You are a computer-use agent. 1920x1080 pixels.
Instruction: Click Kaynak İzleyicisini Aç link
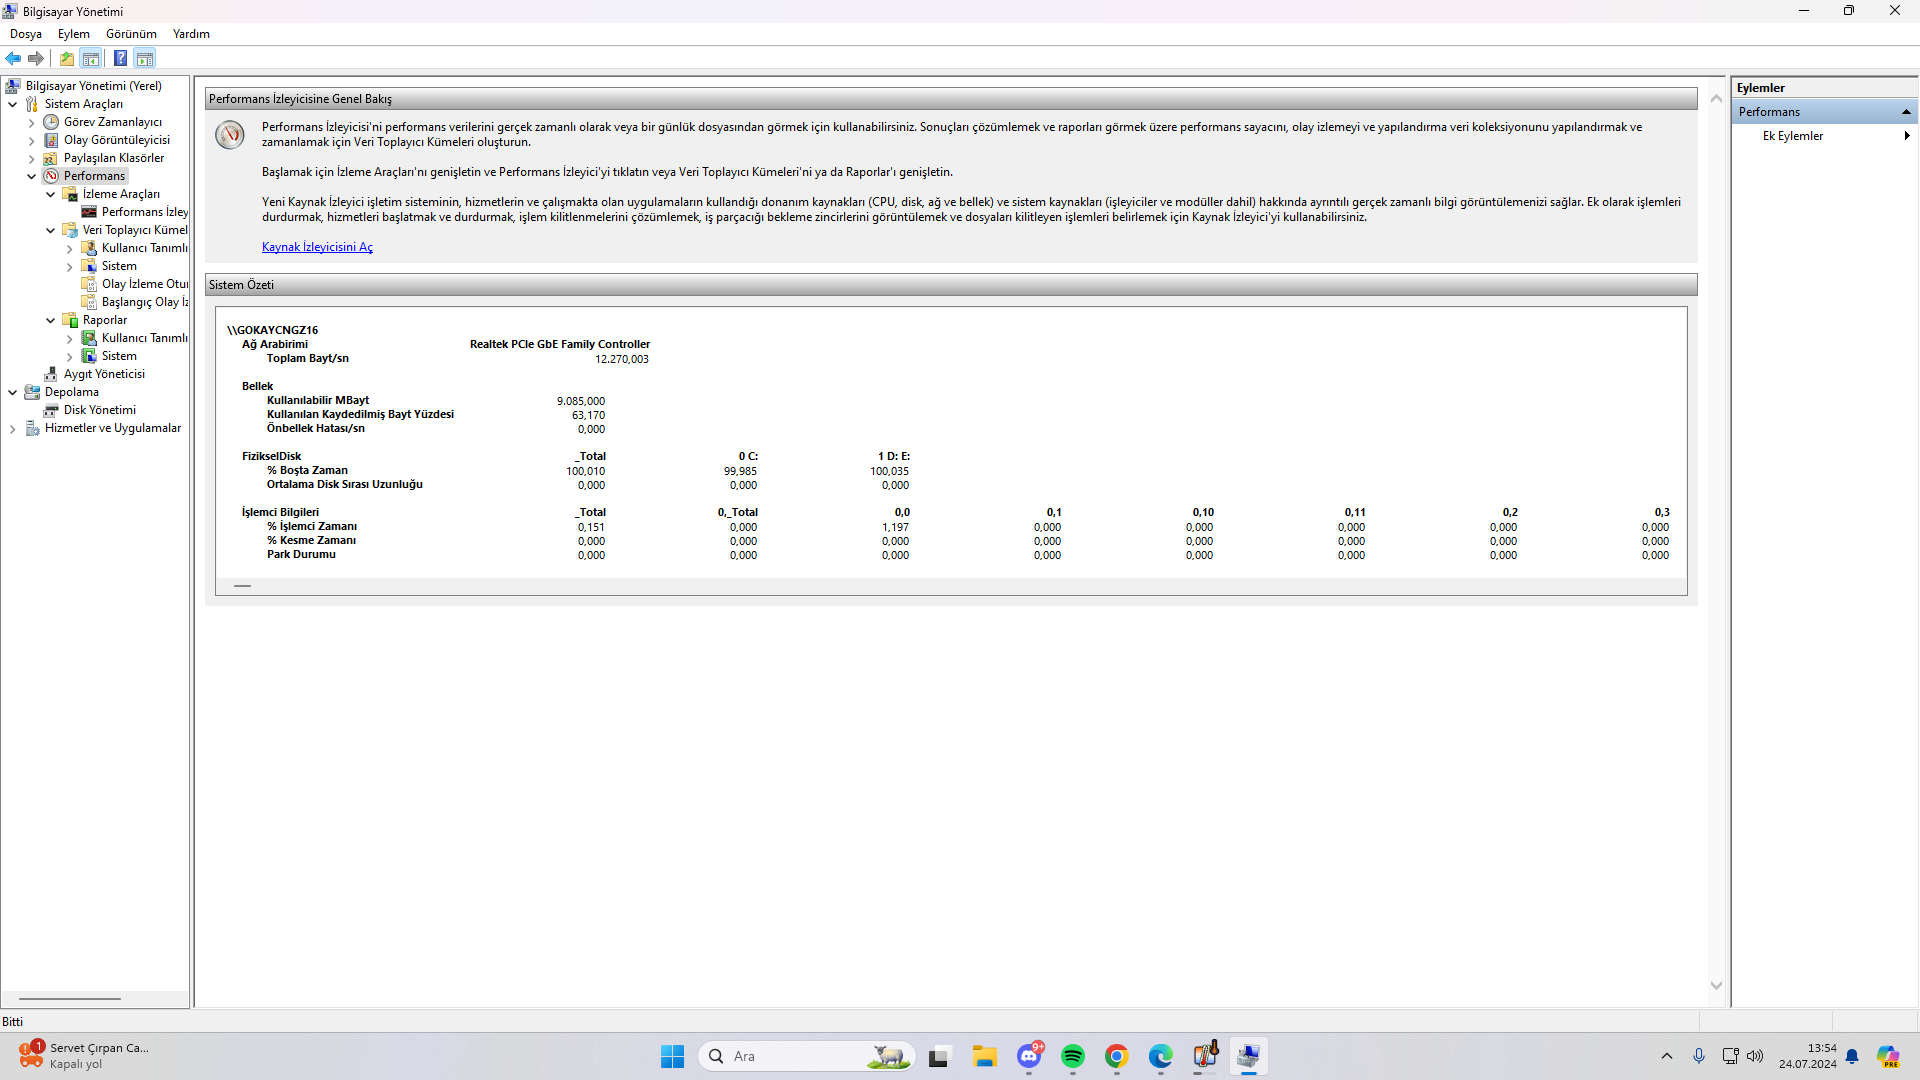[317, 247]
